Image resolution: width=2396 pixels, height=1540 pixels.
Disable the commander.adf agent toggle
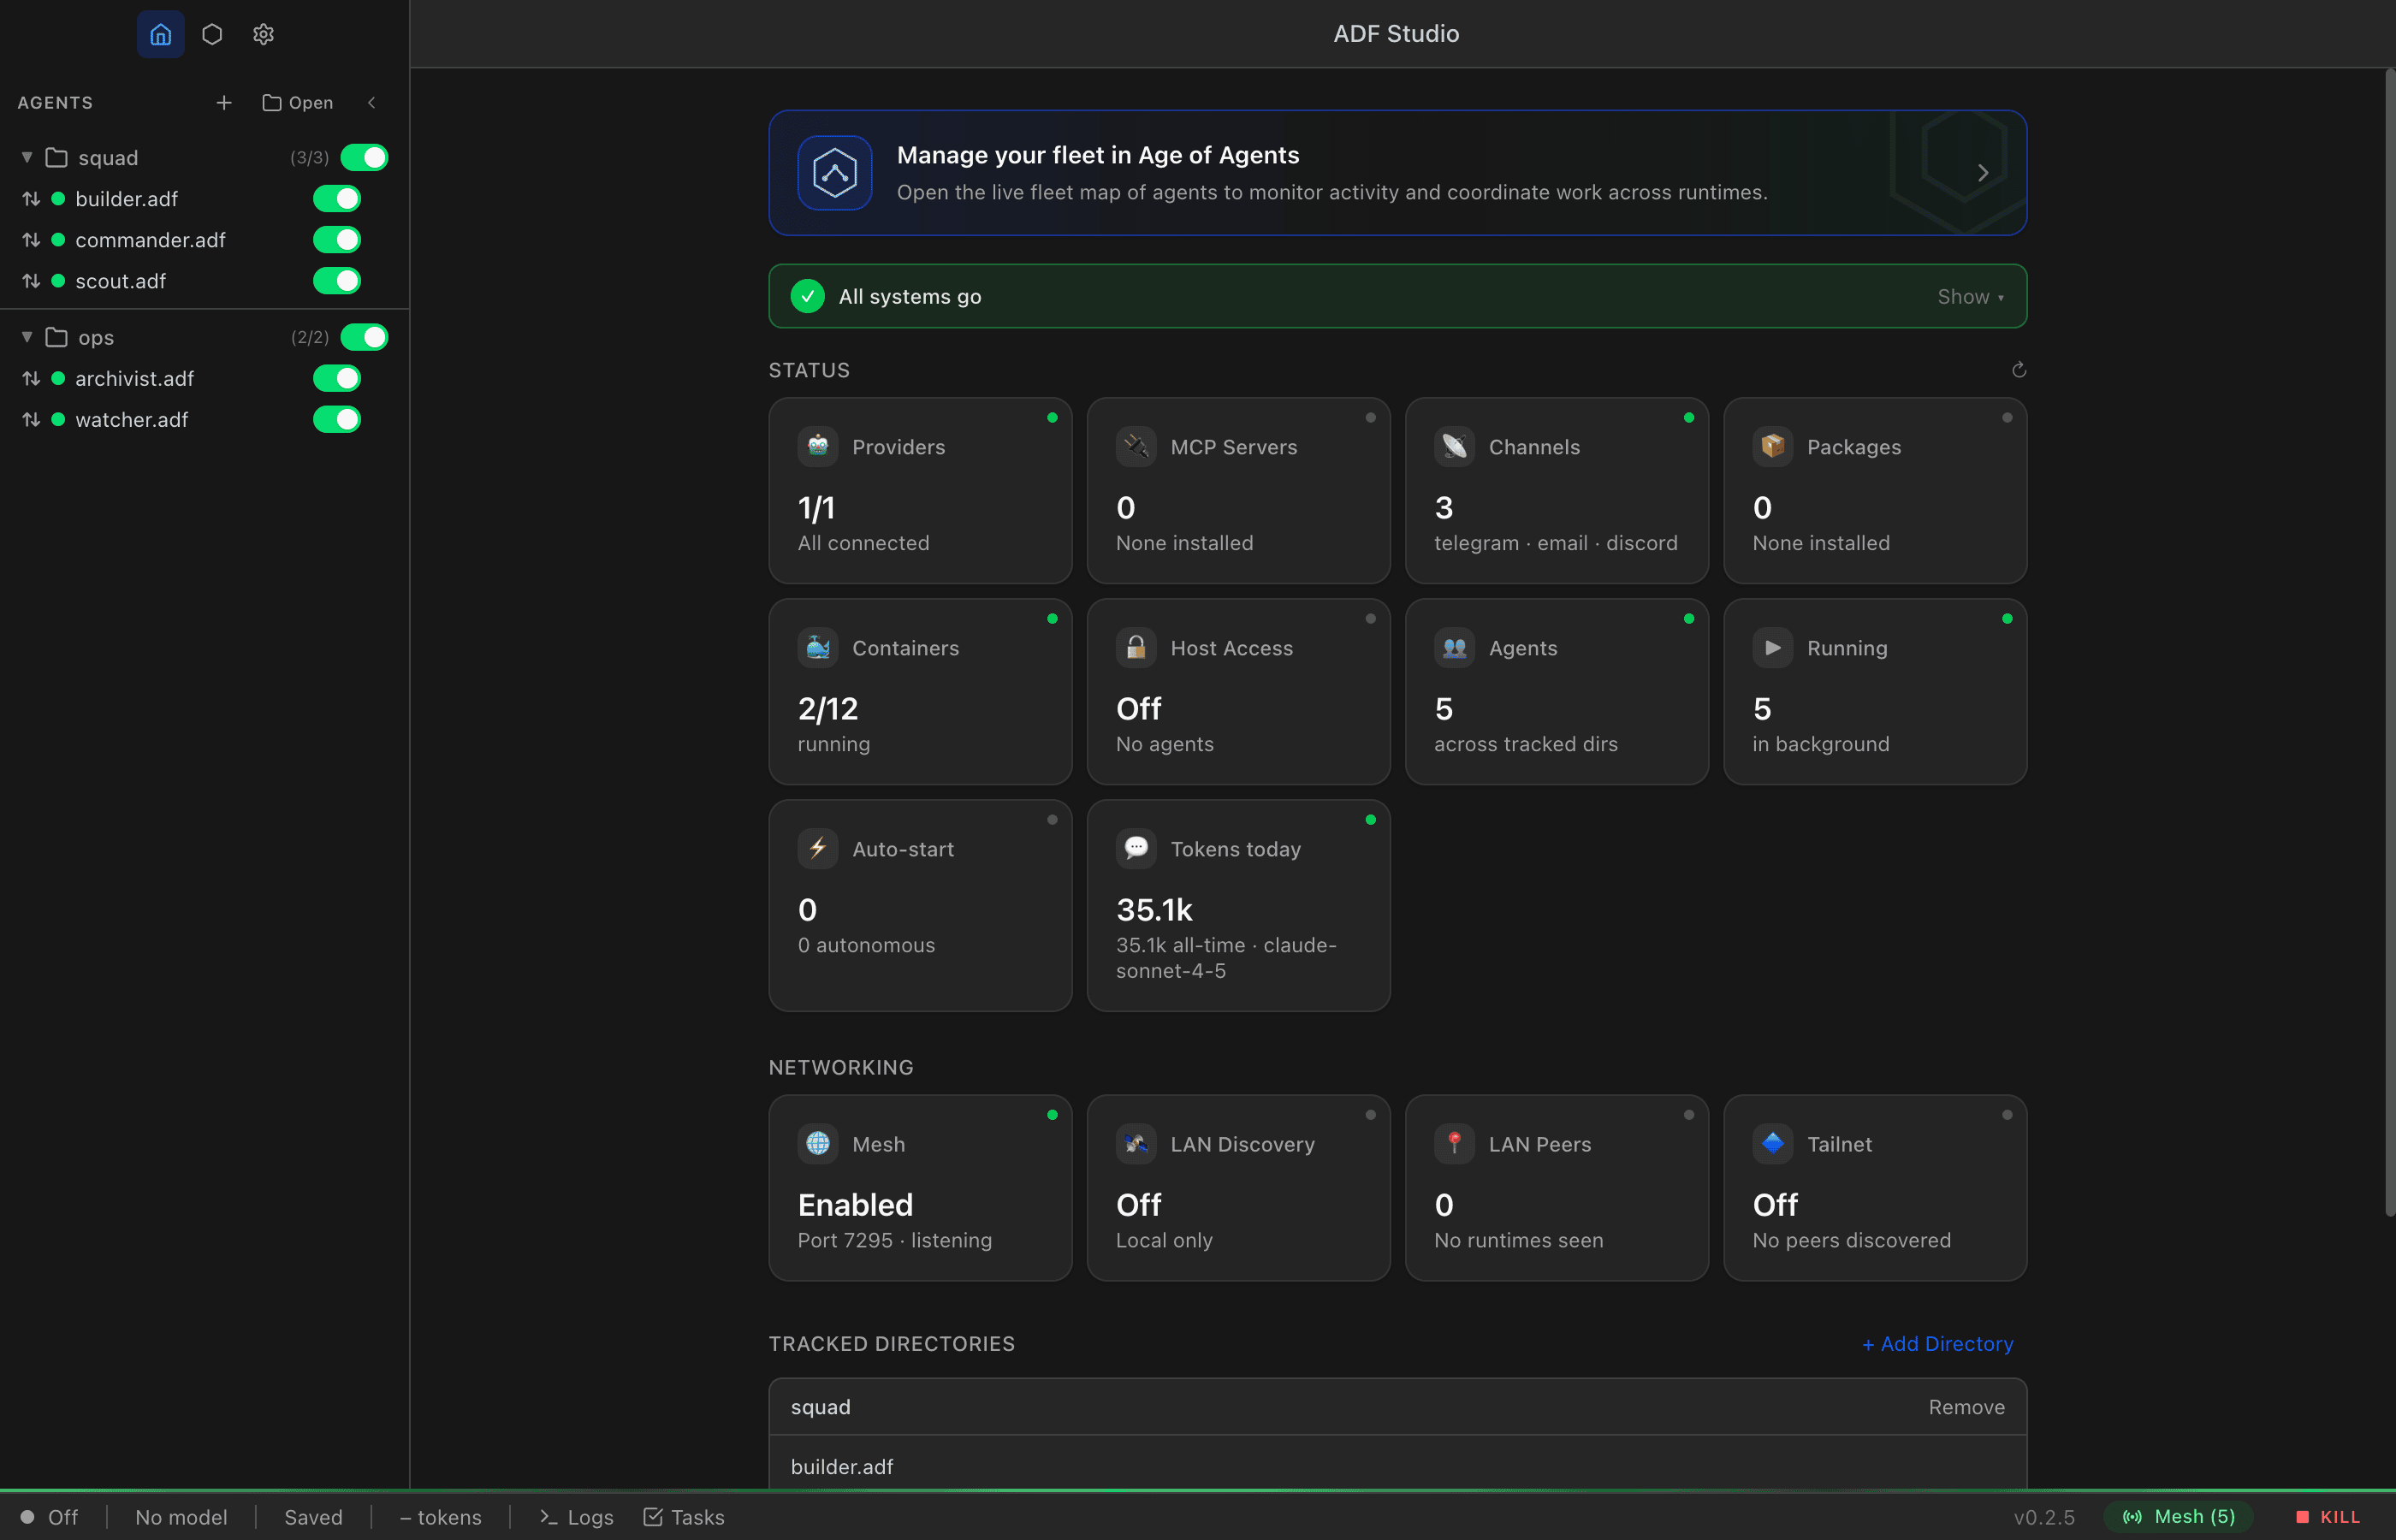337,239
